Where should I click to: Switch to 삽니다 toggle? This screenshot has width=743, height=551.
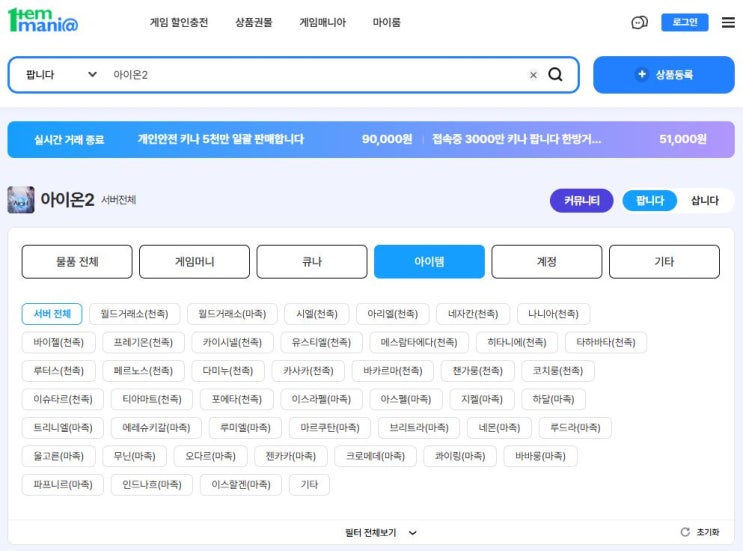(705, 200)
